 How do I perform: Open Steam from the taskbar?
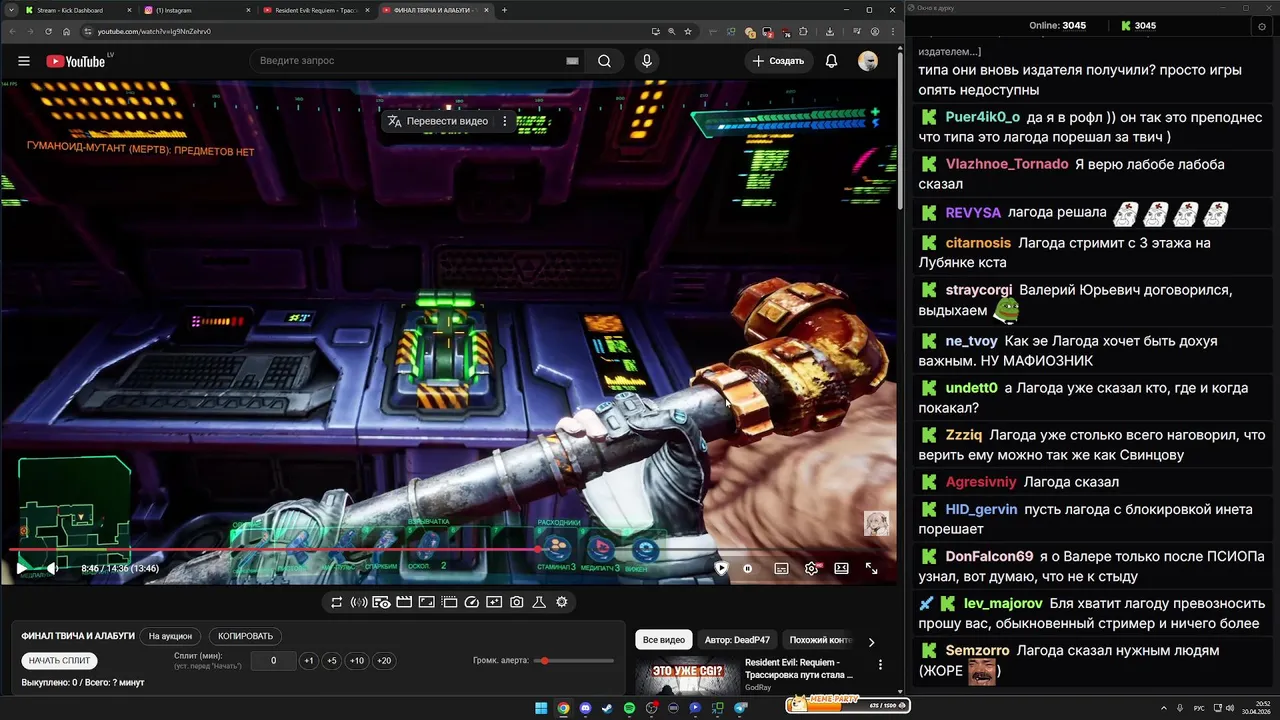tap(607, 708)
